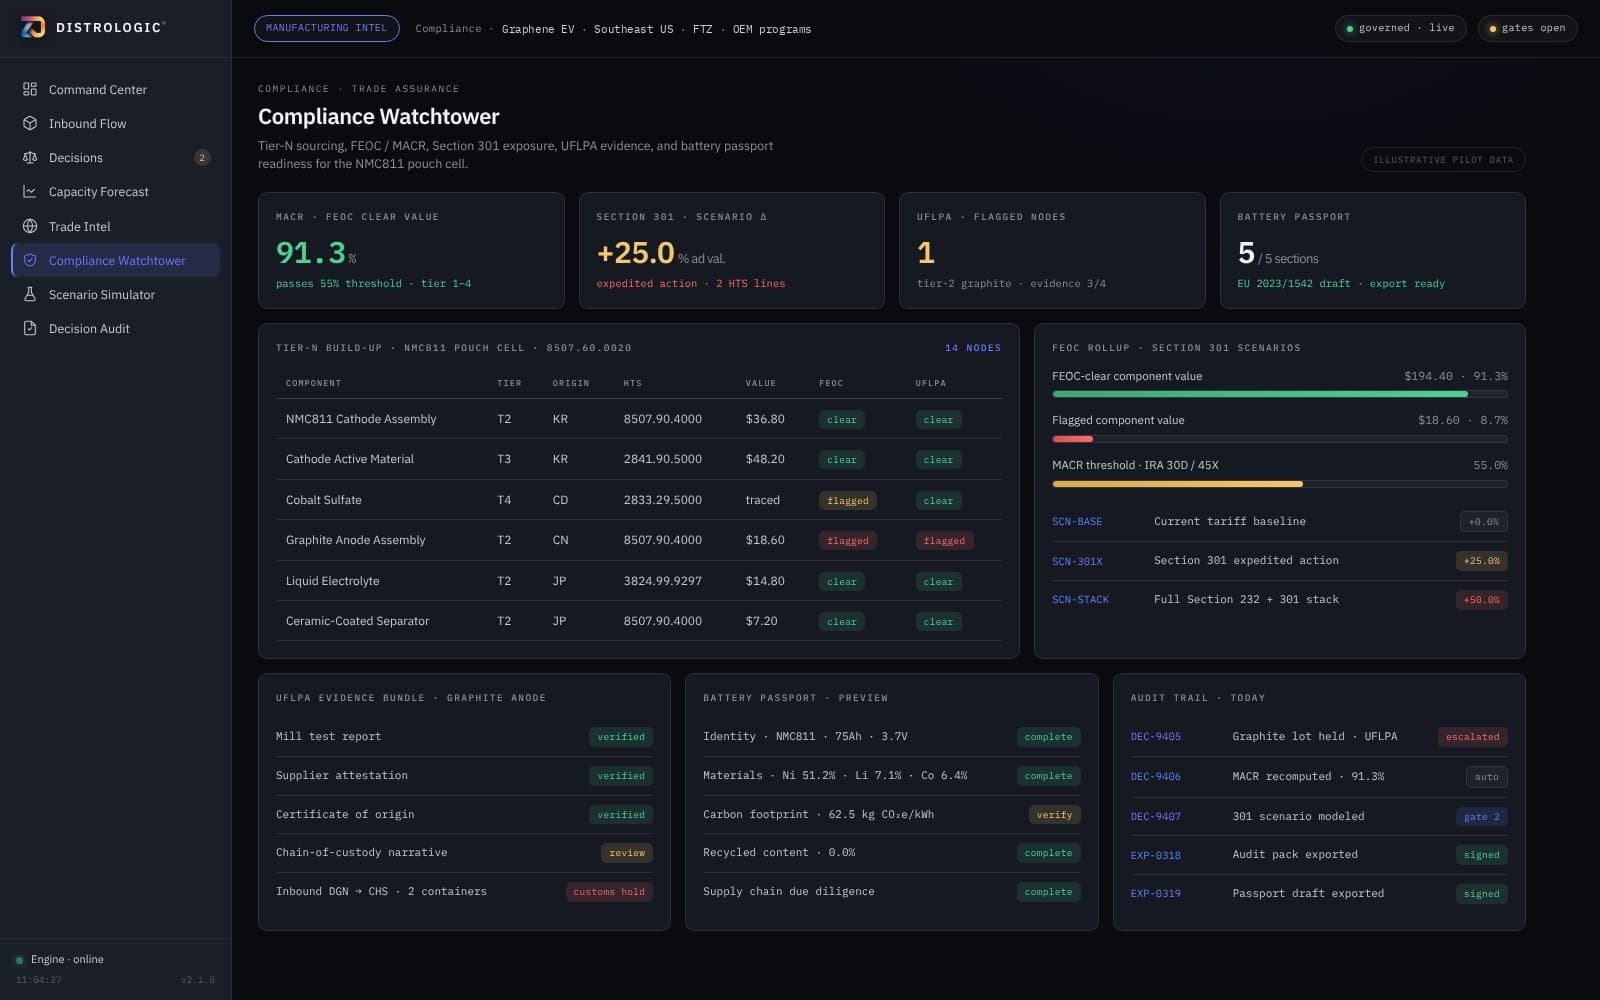
Task: Click the Decisions badge showing 2
Action: (202, 157)
